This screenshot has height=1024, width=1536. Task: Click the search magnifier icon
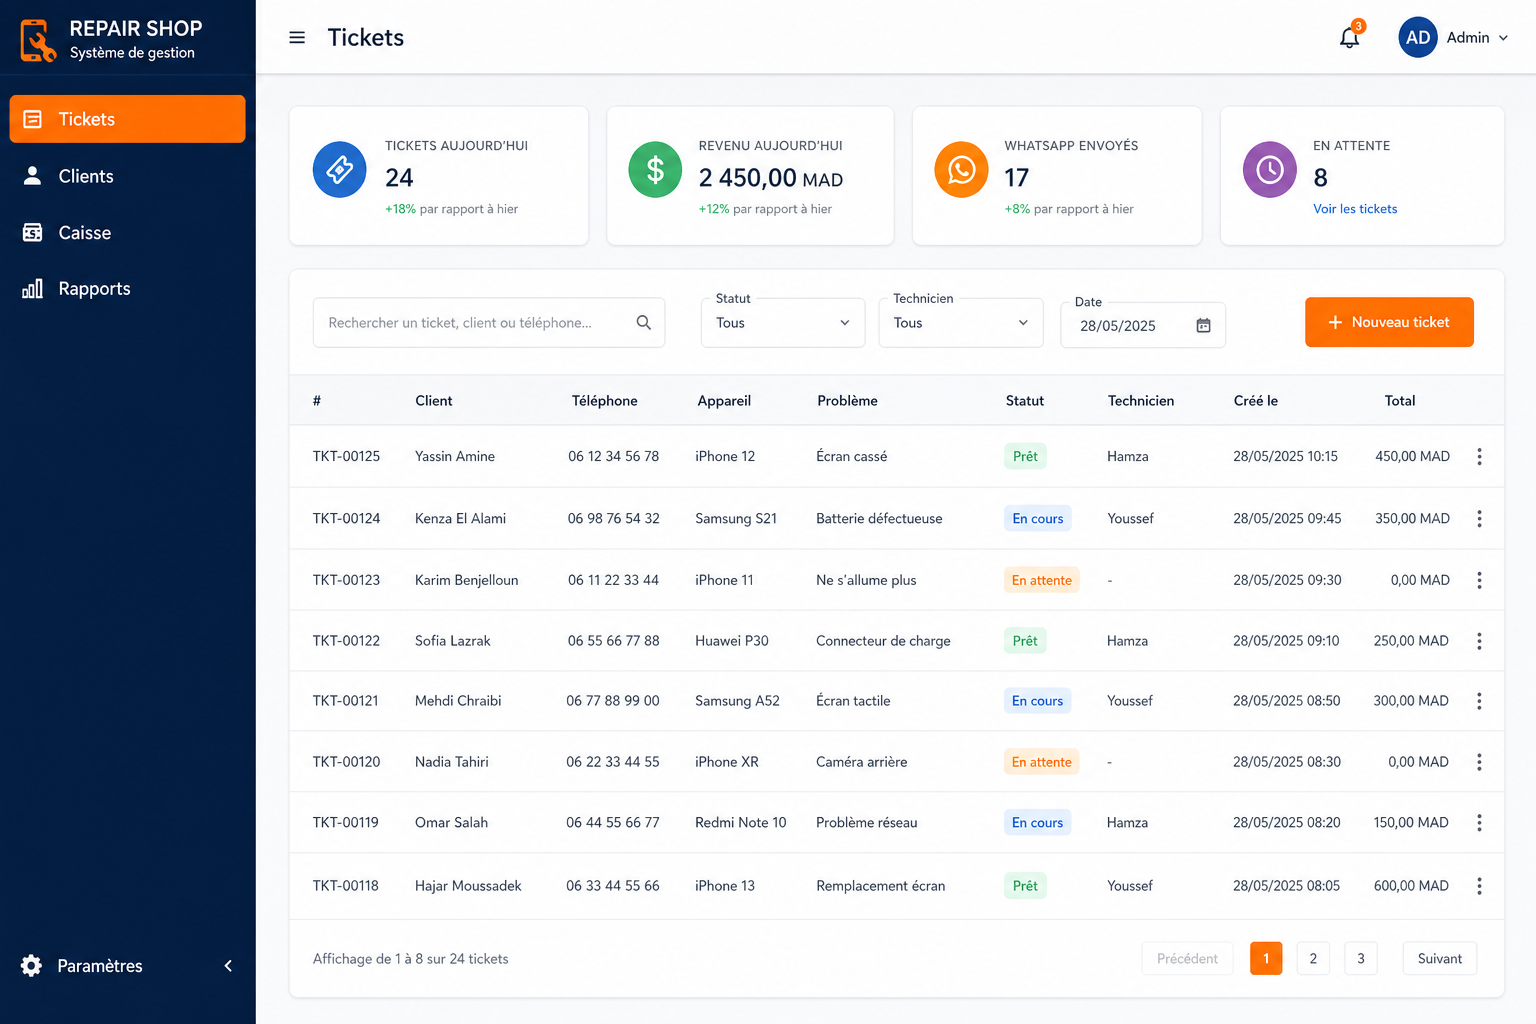[644, 322]
